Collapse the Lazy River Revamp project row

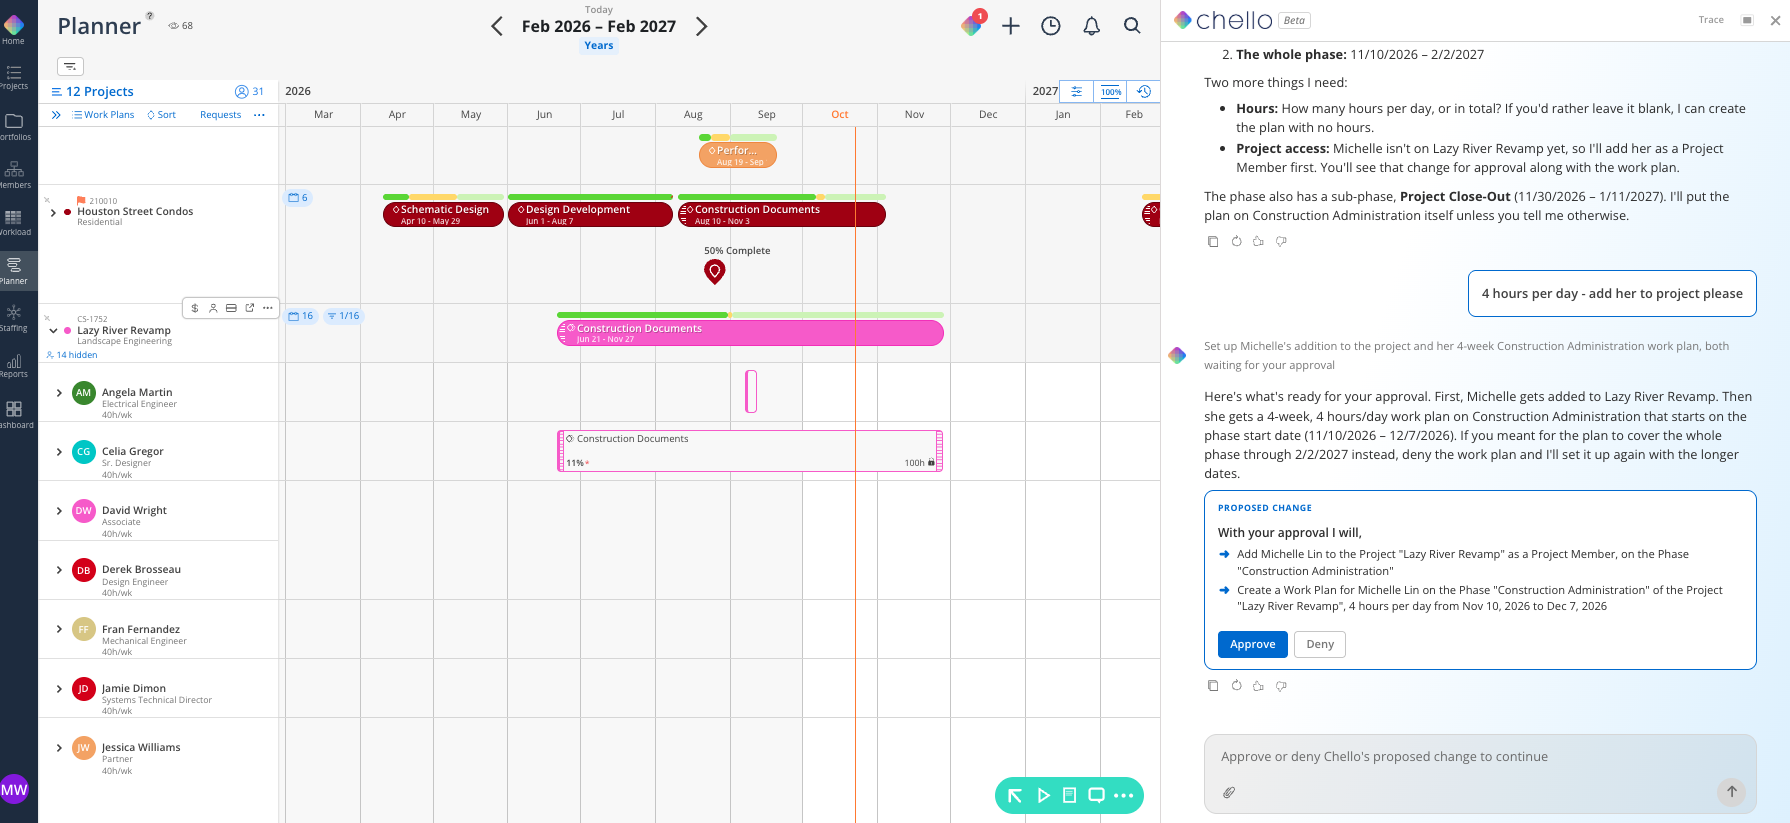click(53, 331)
